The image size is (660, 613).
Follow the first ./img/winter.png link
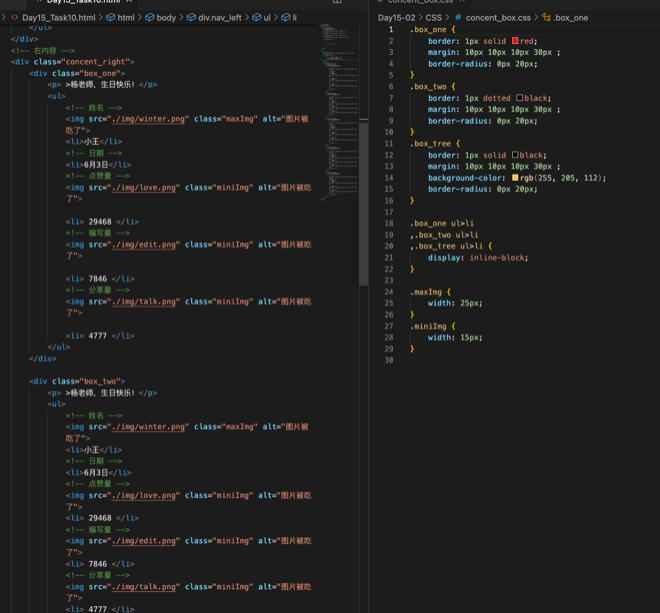click(150, 119)
